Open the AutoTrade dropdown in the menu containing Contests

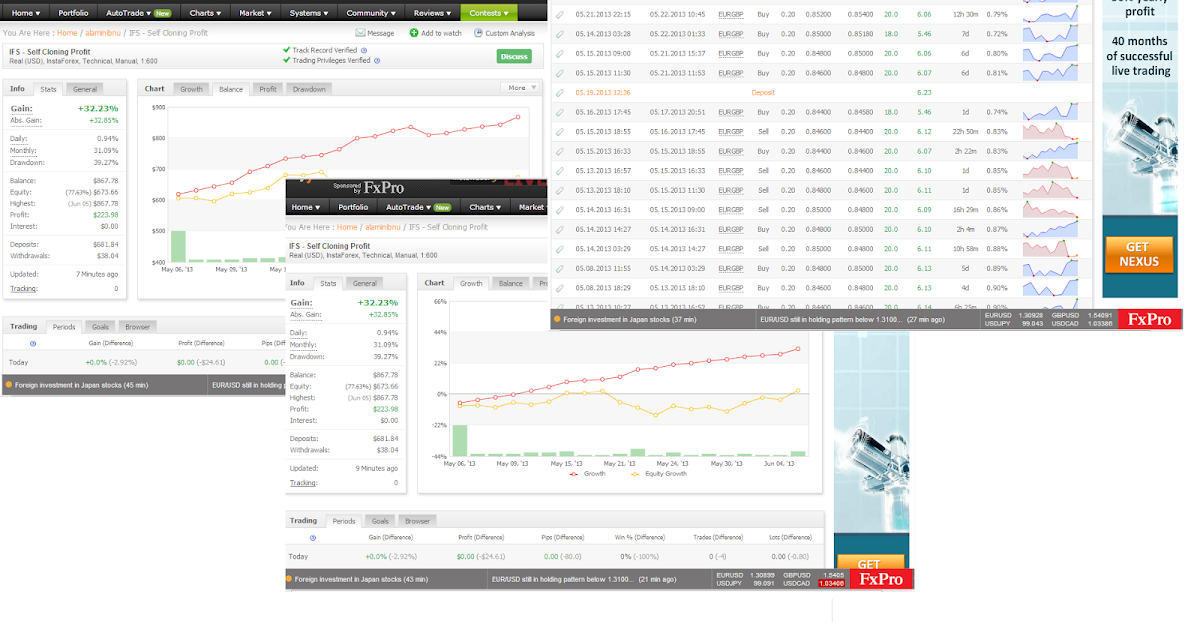coord(141,13)
